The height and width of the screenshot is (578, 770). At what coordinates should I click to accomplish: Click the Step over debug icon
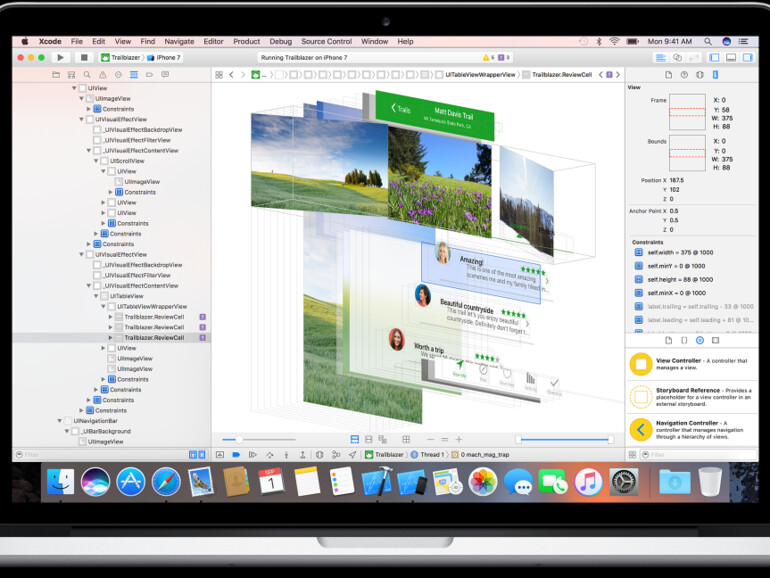point(270,455)
